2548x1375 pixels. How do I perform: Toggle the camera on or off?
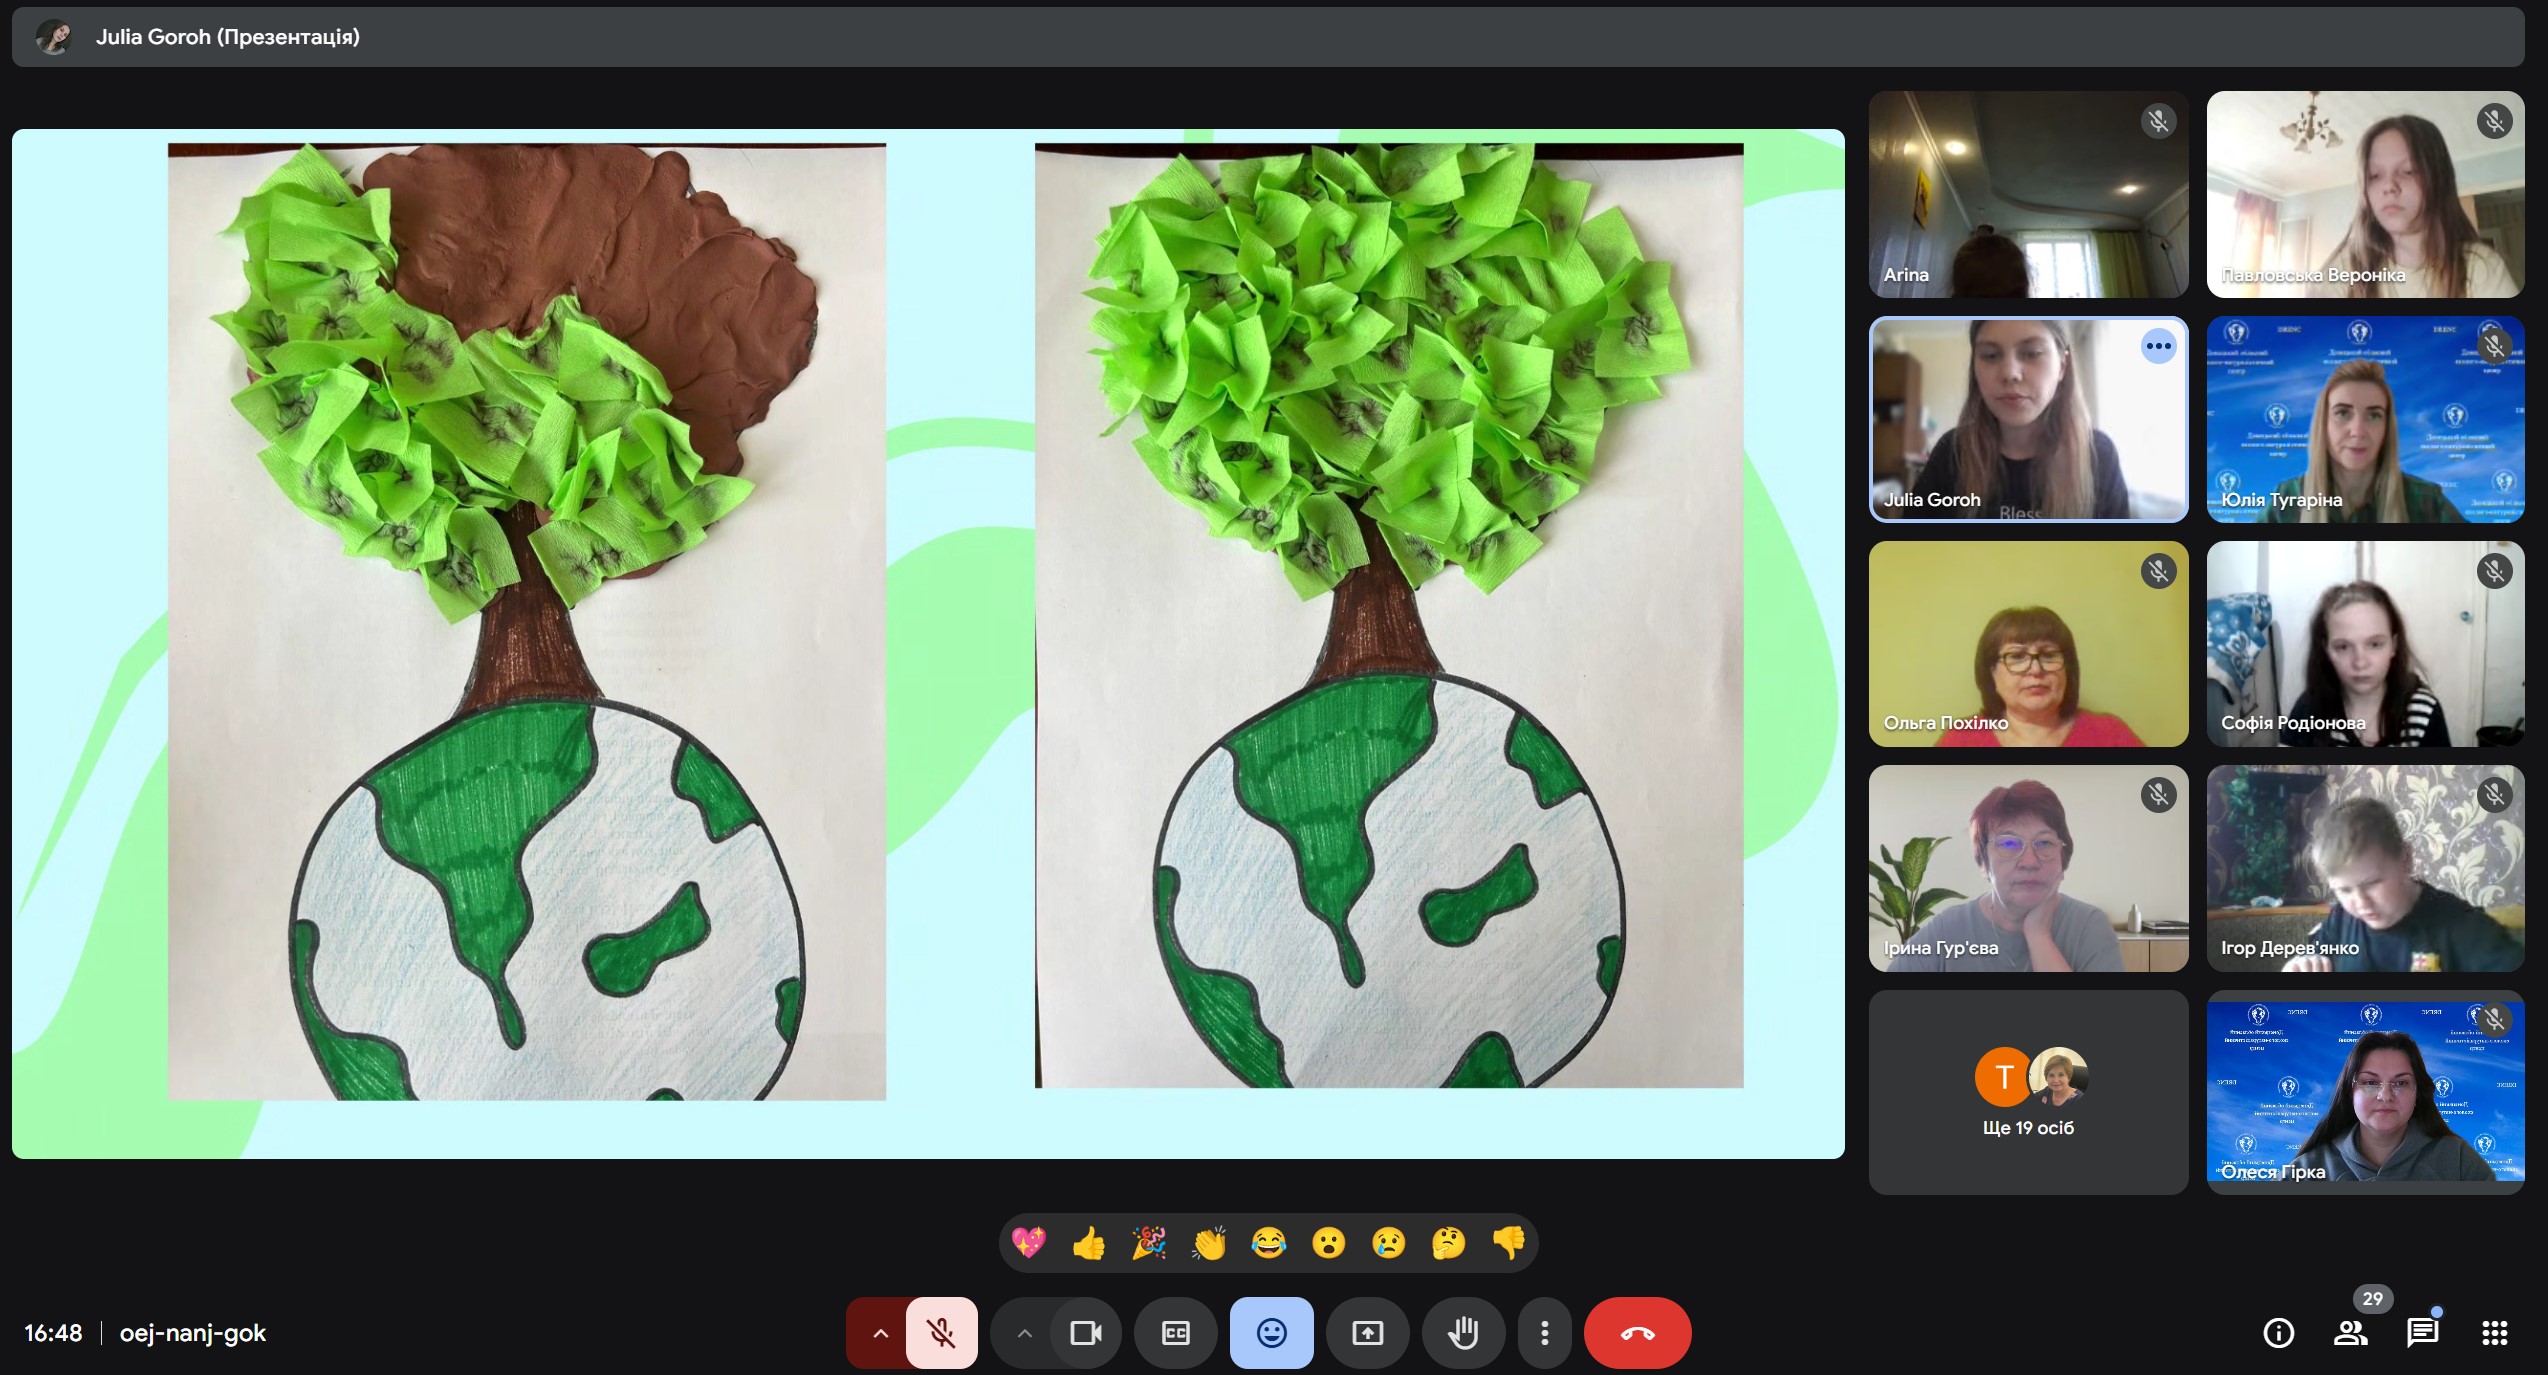(1085, 1333)
